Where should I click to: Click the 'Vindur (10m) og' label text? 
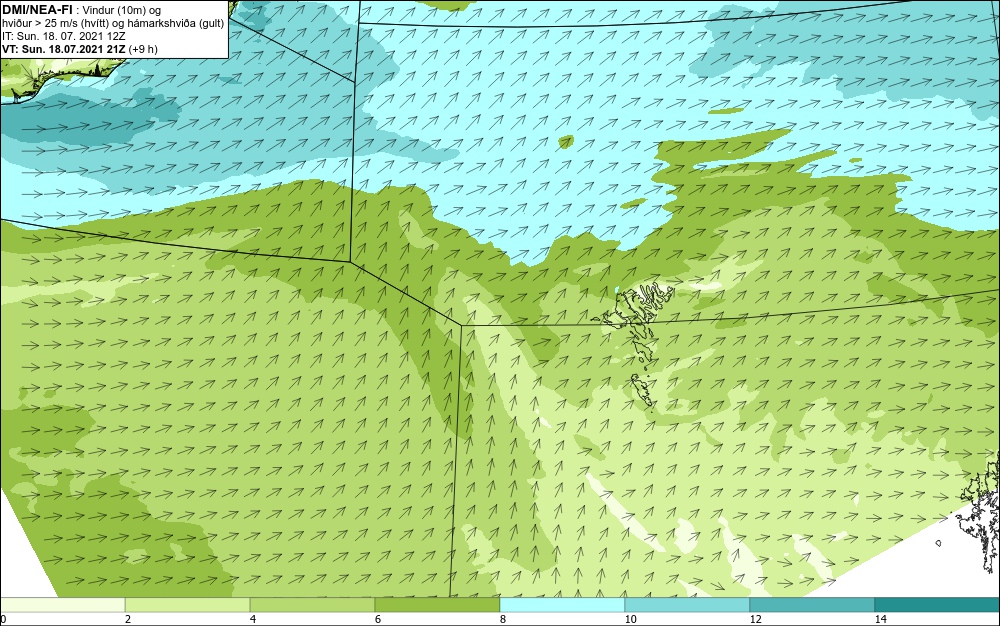(122, 10)
